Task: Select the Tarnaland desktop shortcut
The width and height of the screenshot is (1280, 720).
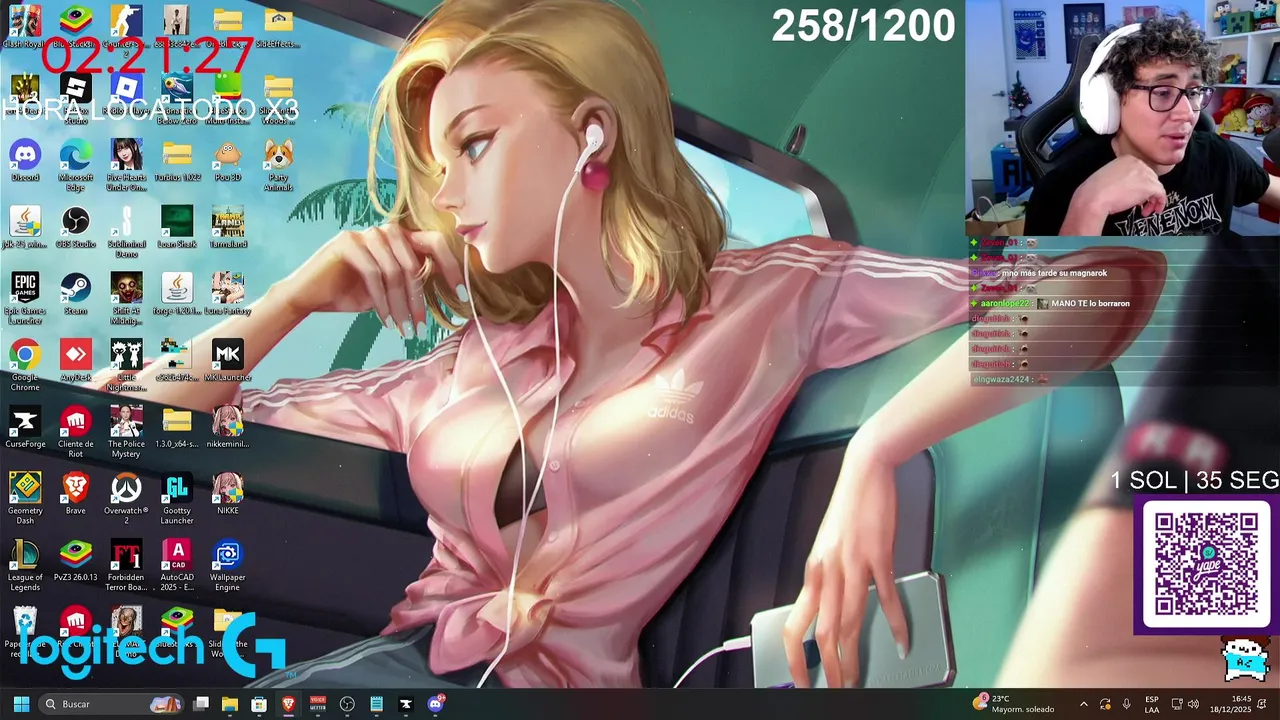Action: pyautogui.click(x=228, y=227)
